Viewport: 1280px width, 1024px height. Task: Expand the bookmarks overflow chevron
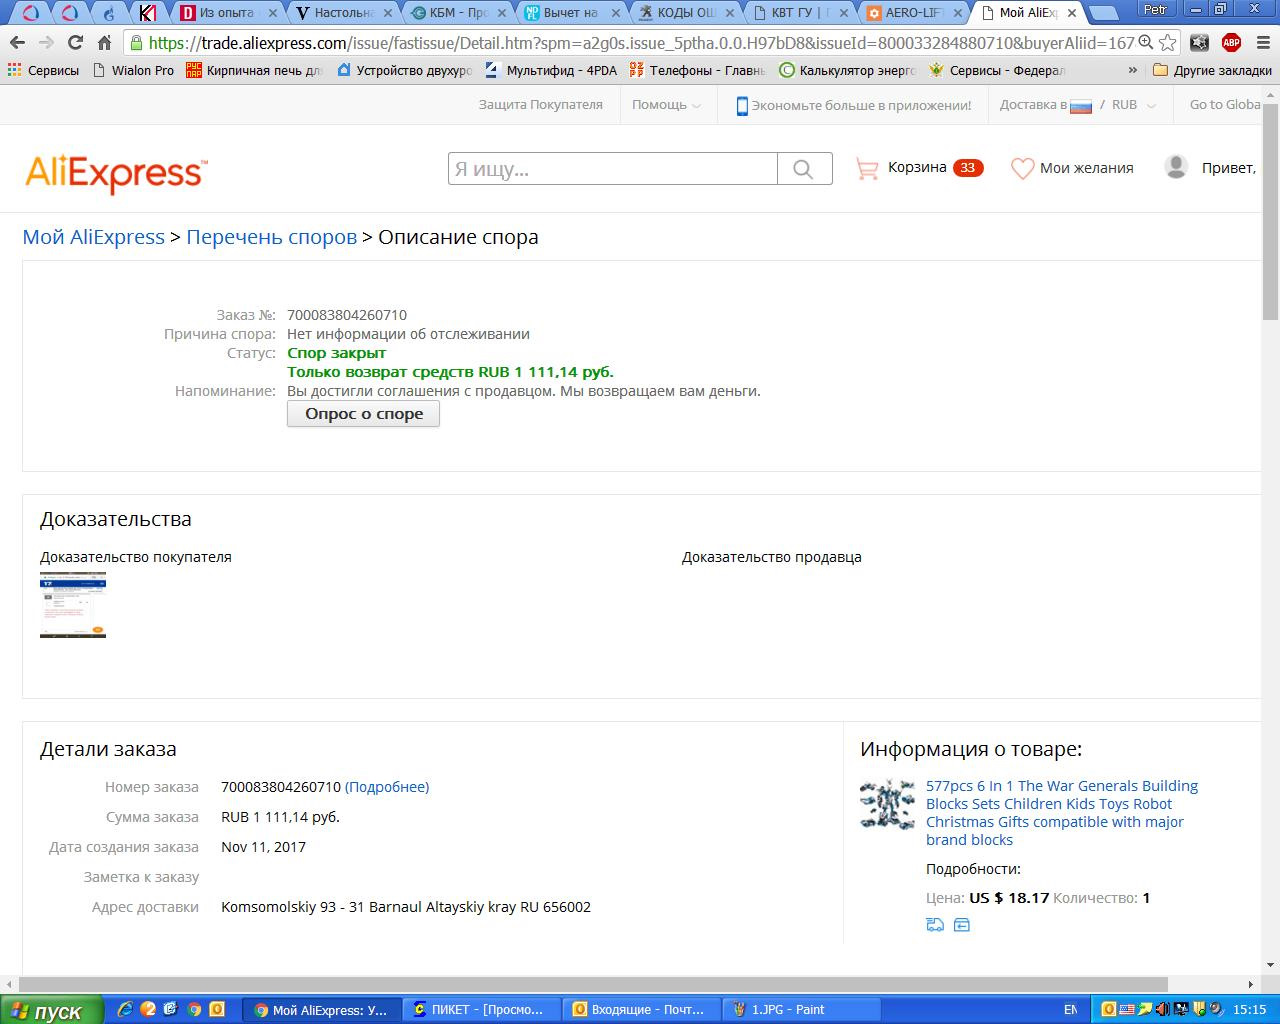[1132, 70]
